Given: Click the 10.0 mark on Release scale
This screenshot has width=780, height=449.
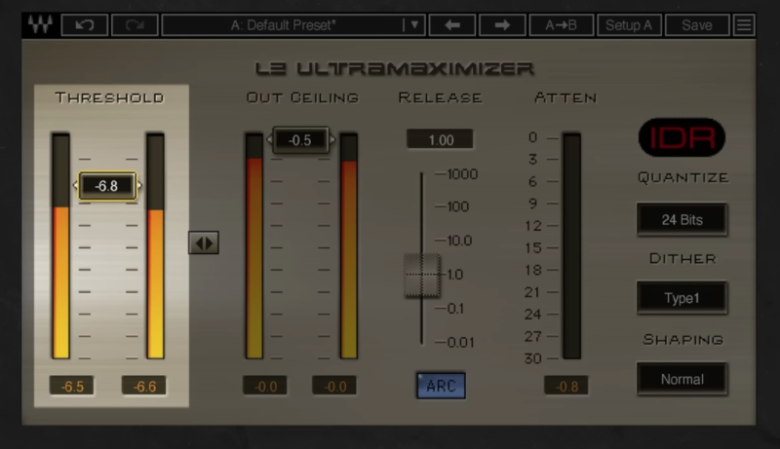Looking at the screenshot, I should (x=459, y=241).
